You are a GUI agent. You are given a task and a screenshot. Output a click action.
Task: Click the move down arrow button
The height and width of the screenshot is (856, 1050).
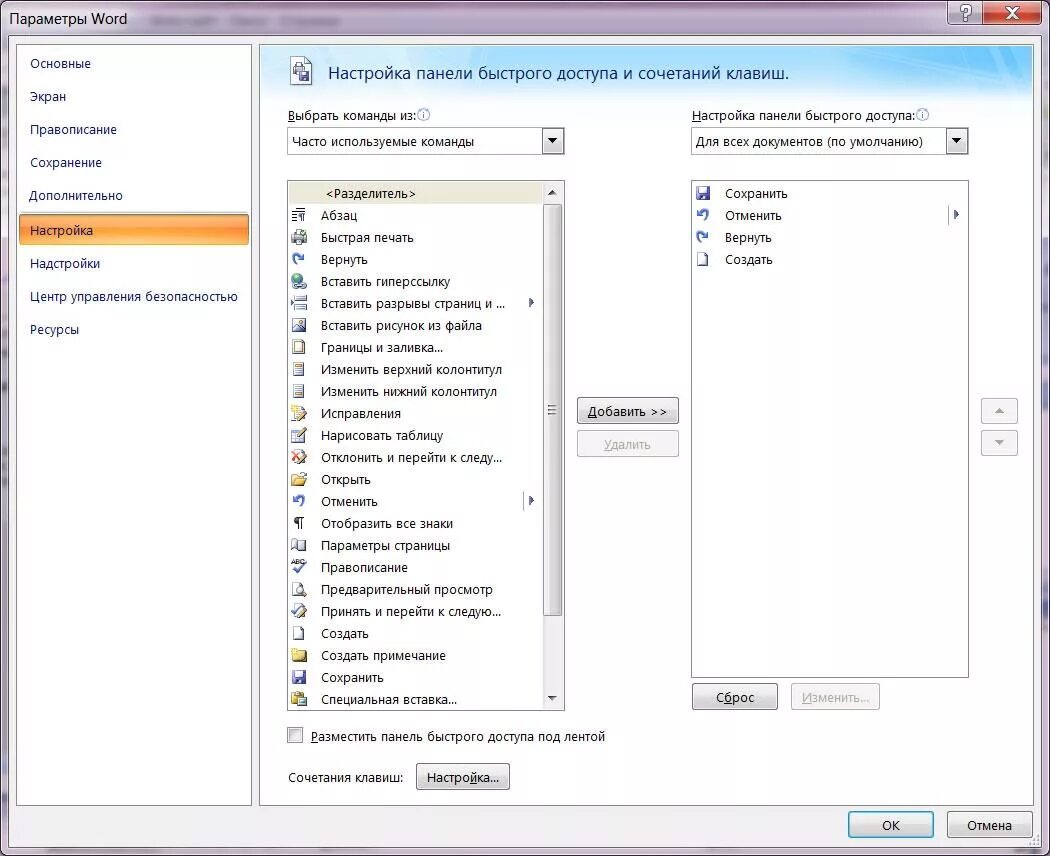pyautogui.click(x=999, y=443)
